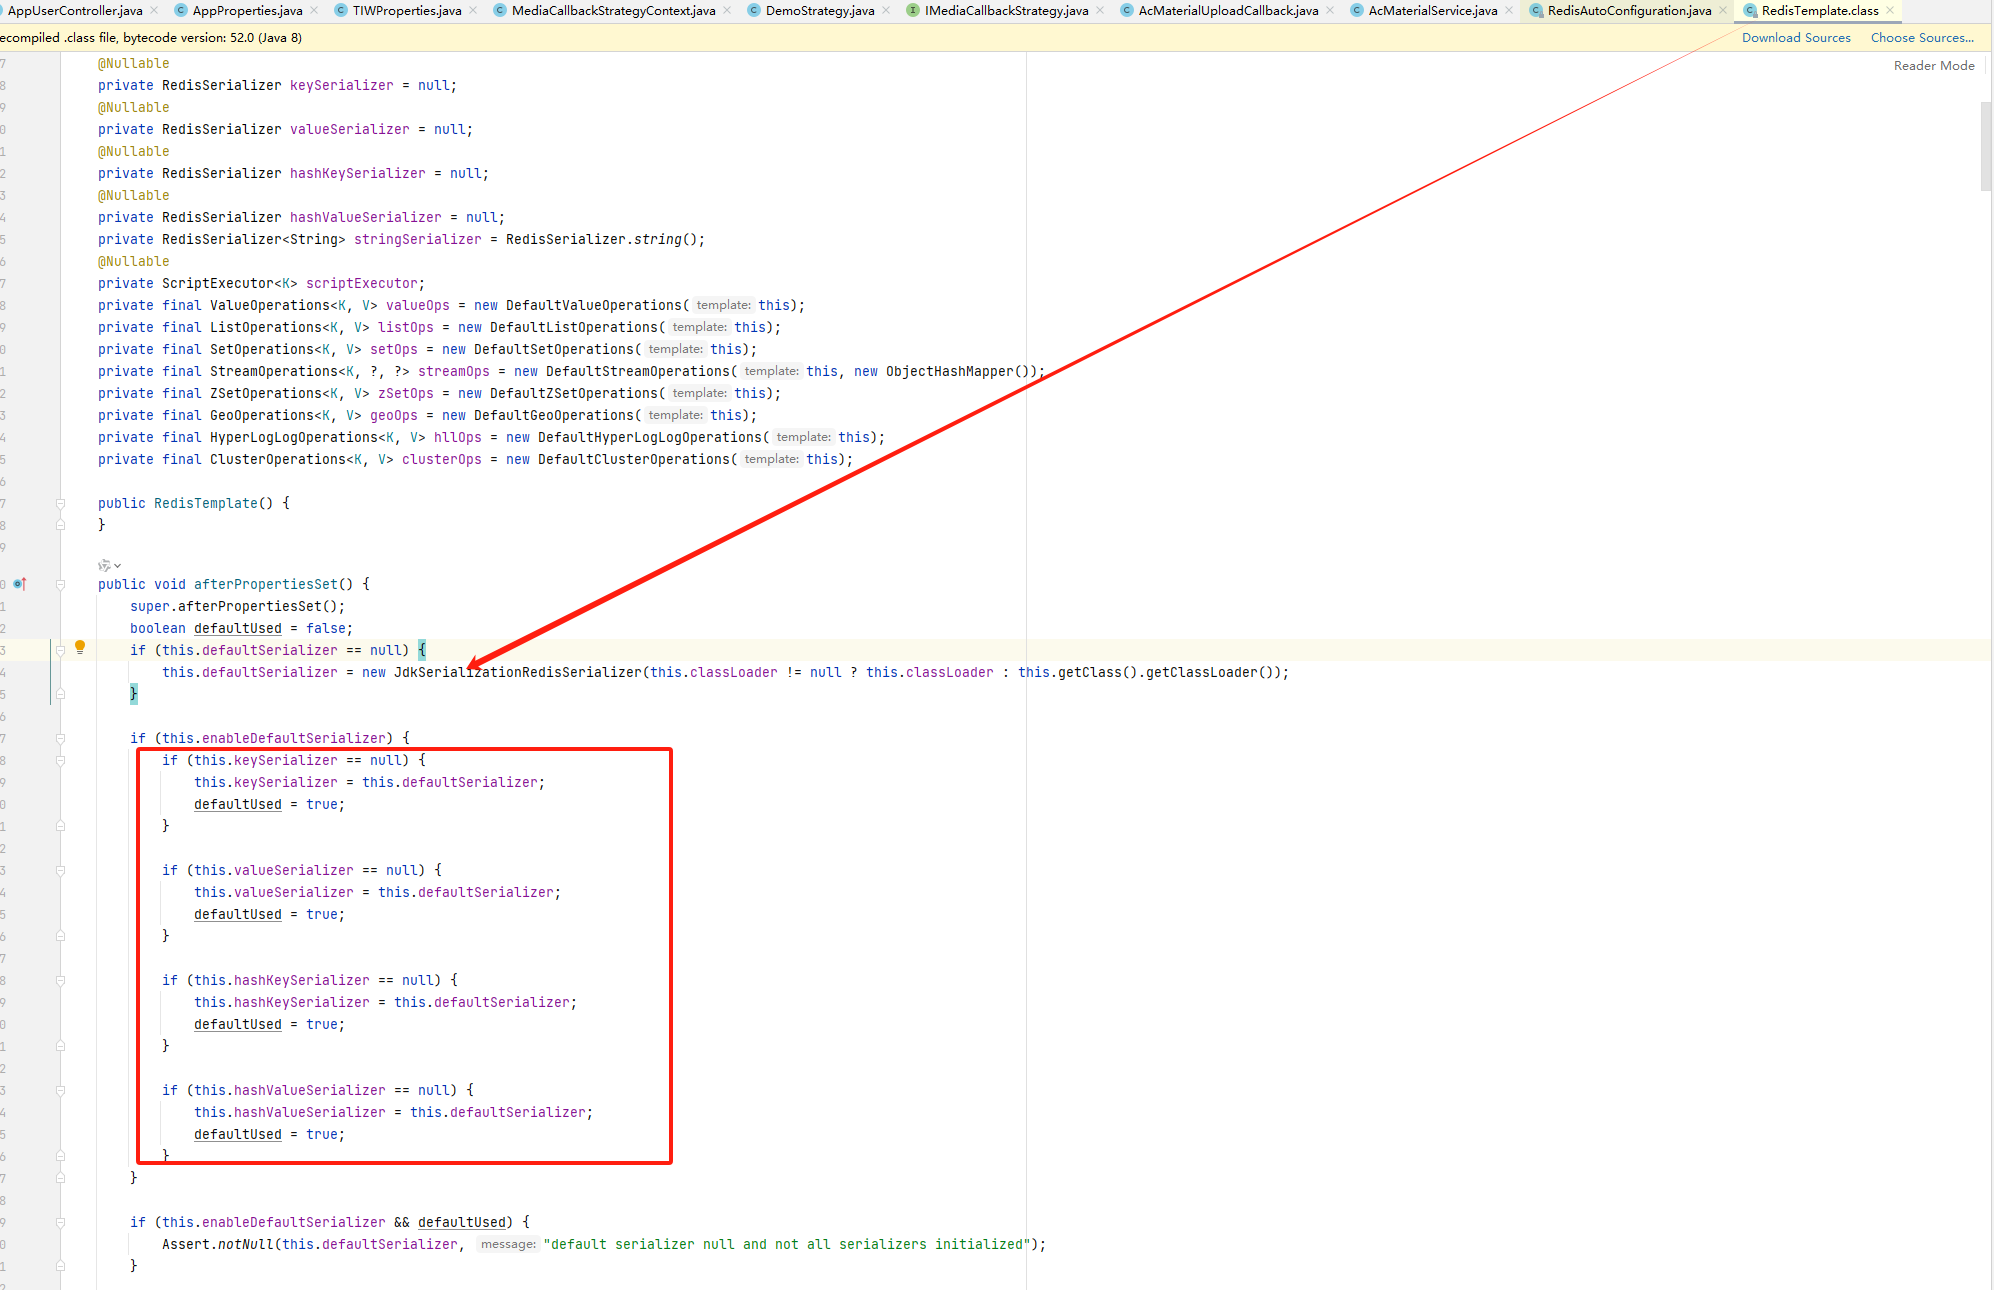Close the RedisTemplate.class tab

(1890, 11)
